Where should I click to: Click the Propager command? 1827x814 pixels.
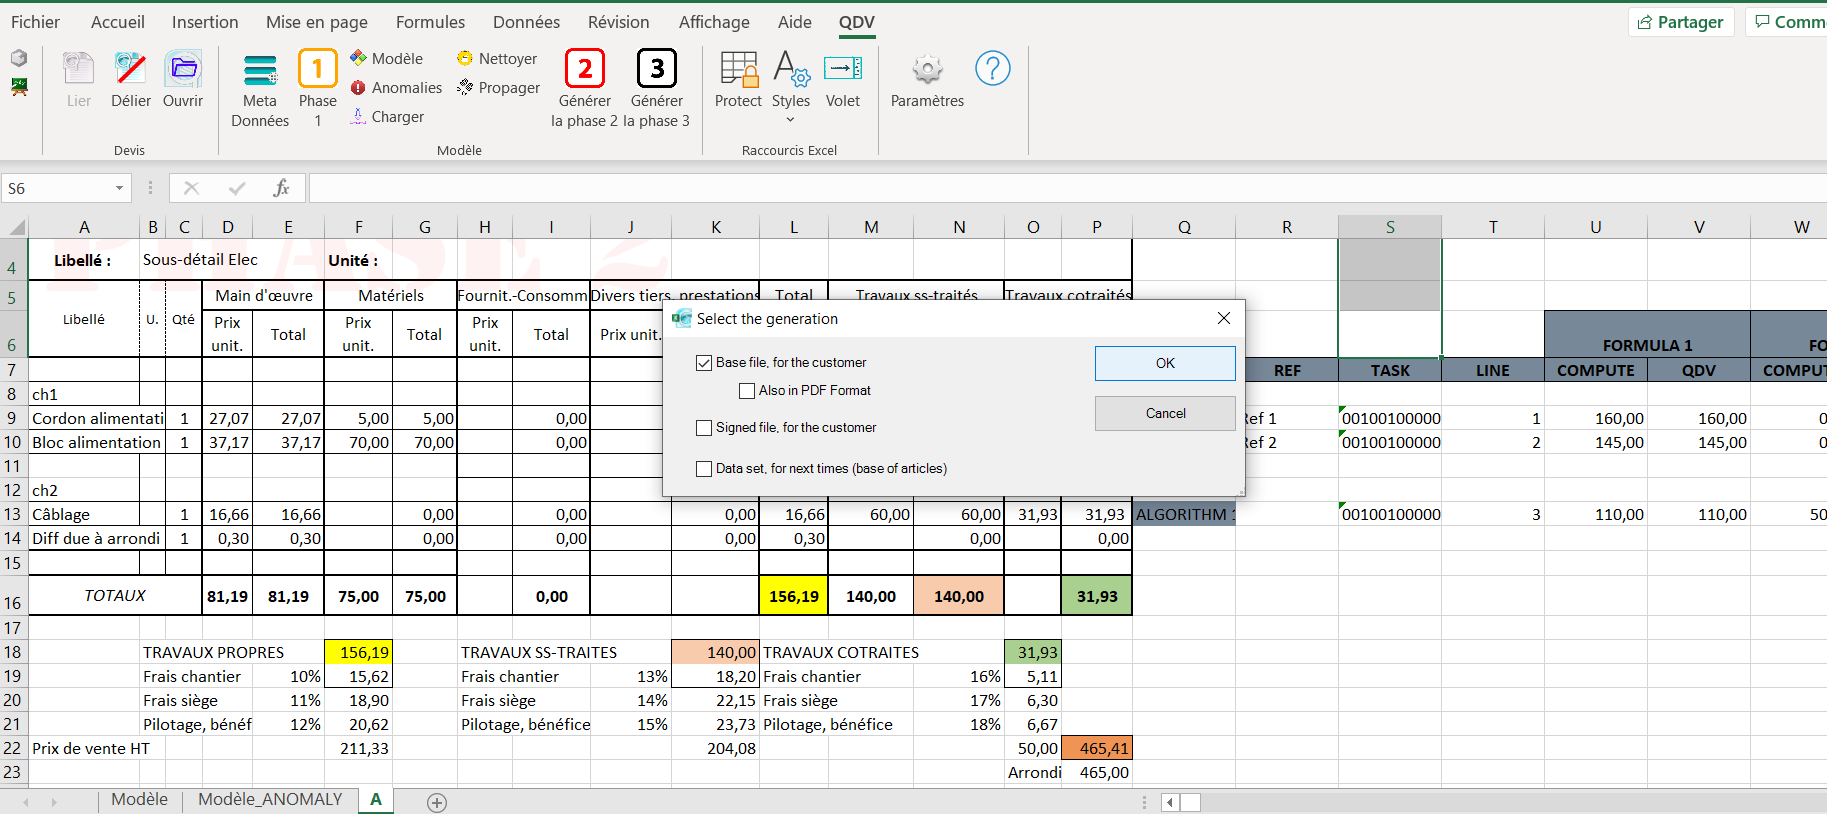point(498,88)
